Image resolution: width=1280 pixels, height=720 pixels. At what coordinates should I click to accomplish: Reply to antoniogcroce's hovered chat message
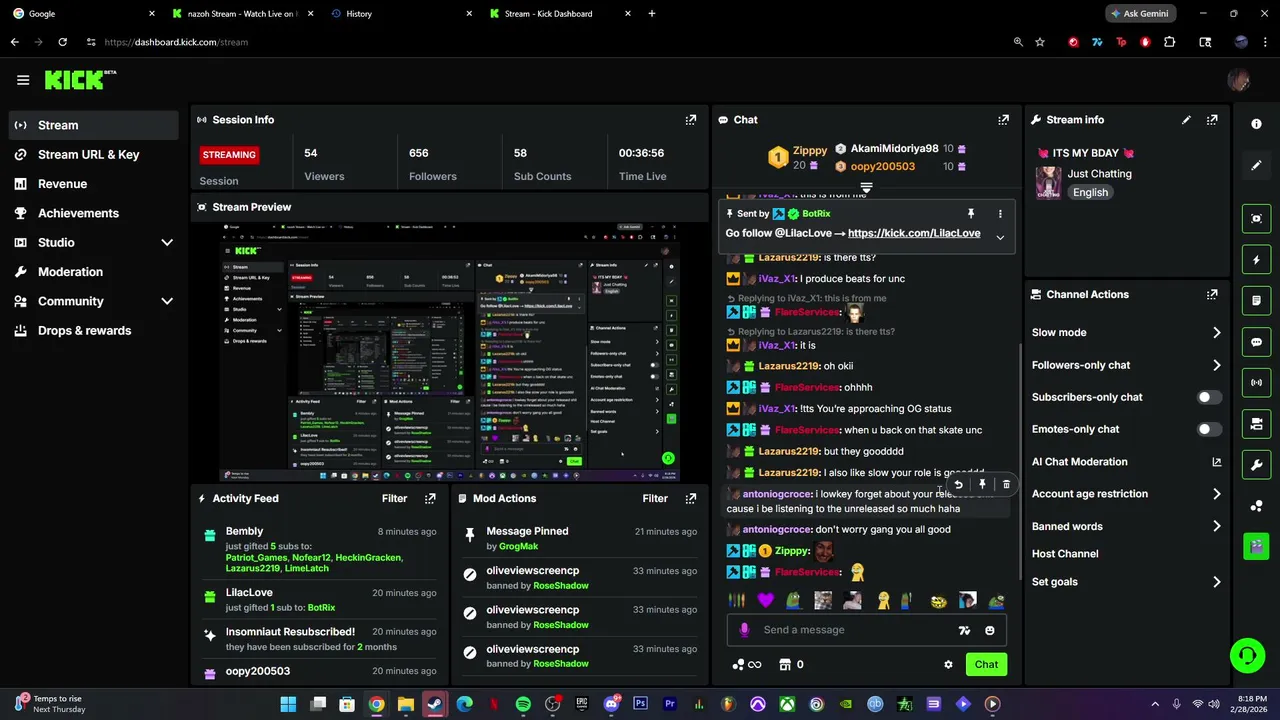coord(958,485)
